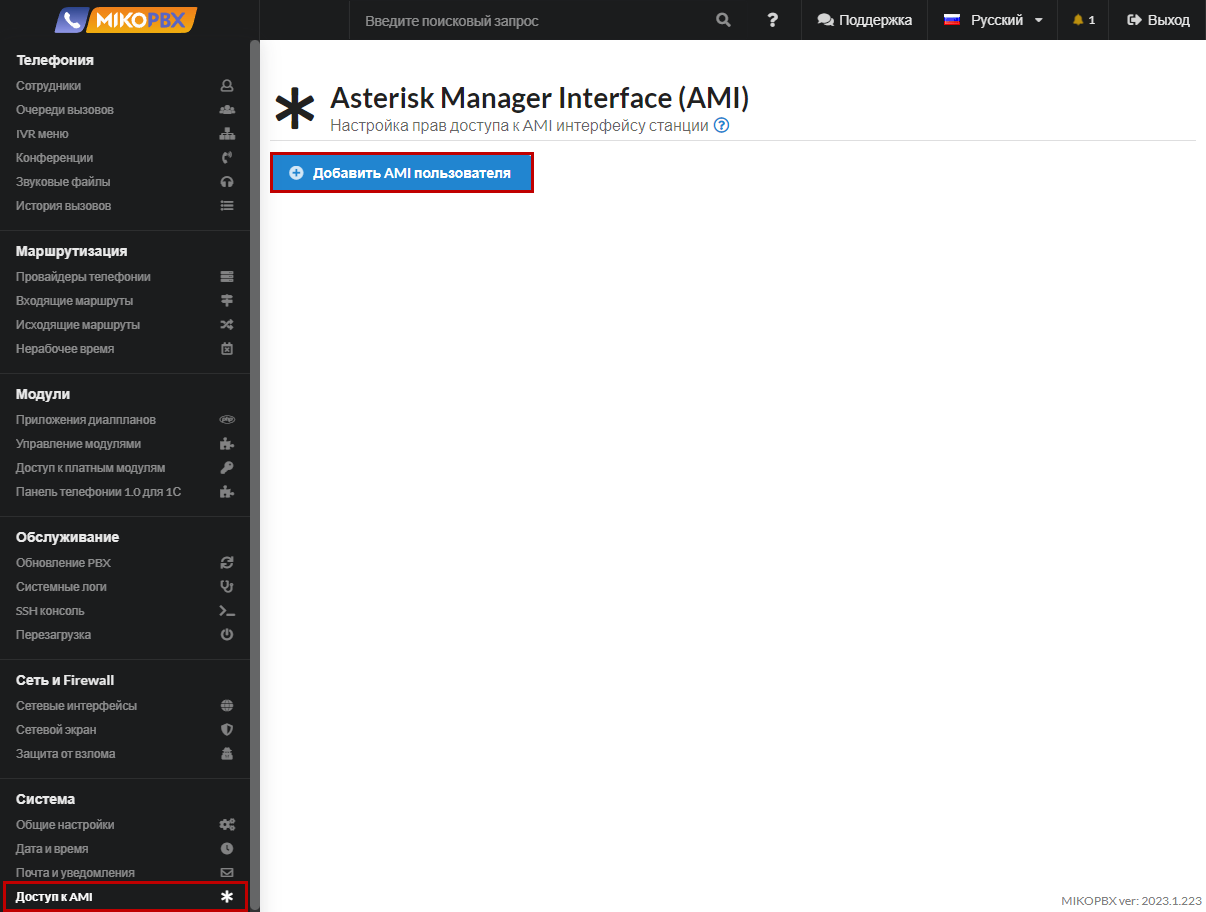Screen dimensions: 1206x912
Task: Click the reboot power icon in sidebar
Action: [x=227, y=635]
